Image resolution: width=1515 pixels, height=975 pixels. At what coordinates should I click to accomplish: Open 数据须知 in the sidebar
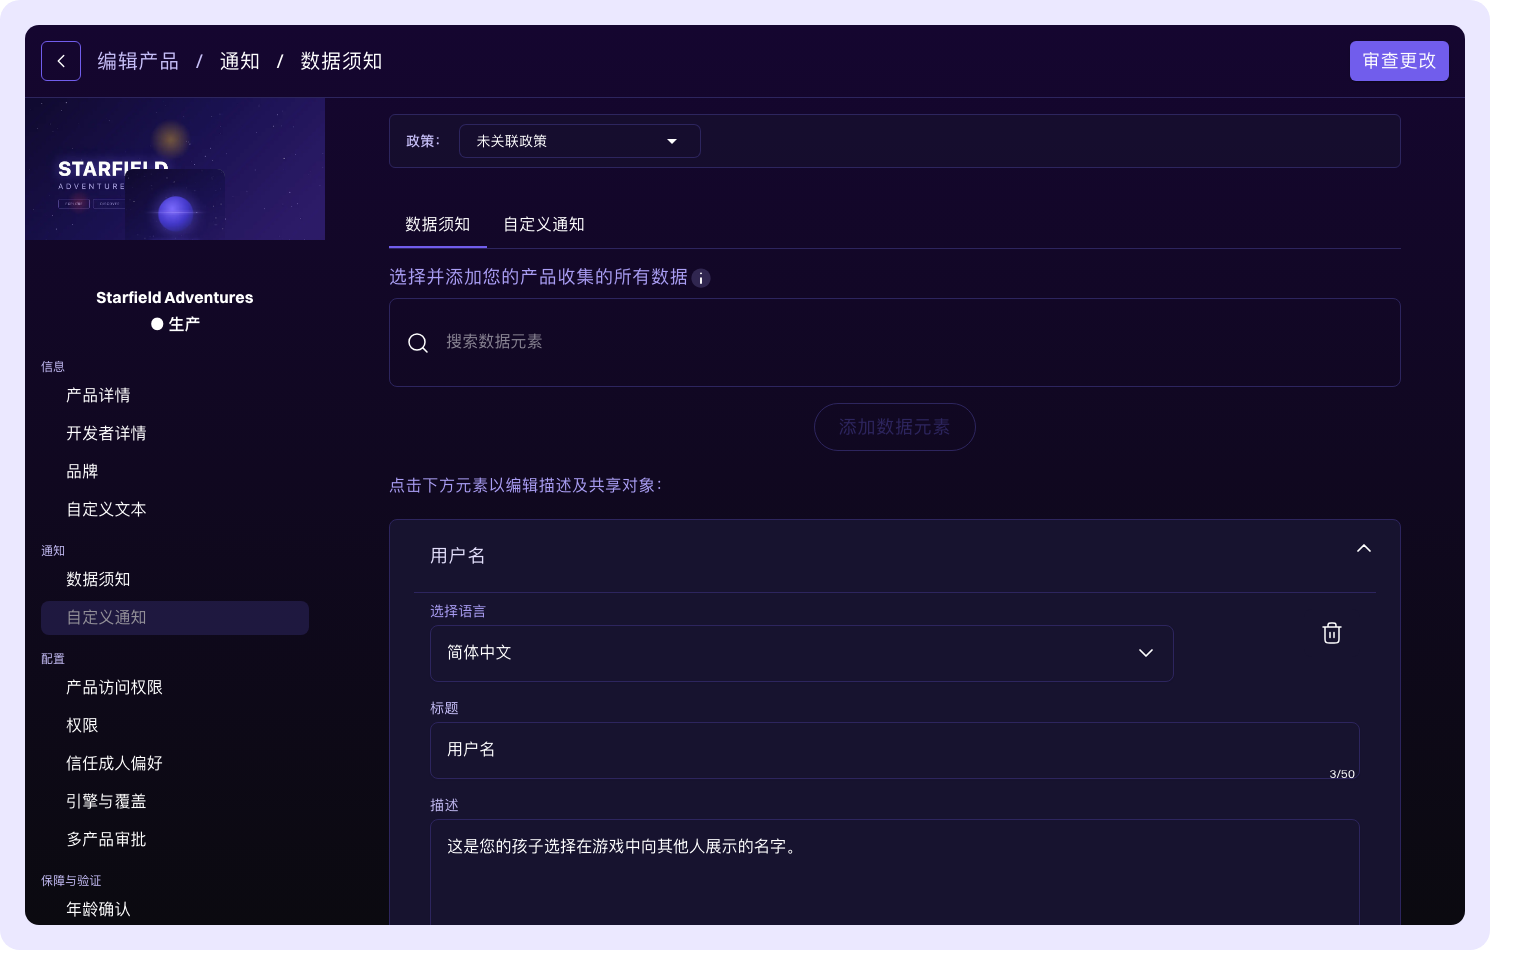coord(175,580)
